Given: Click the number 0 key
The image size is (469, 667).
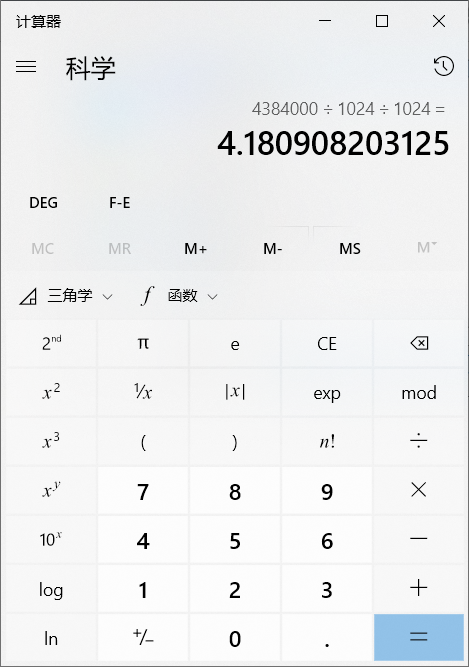Looking at the screenshot, I should 235,637.
